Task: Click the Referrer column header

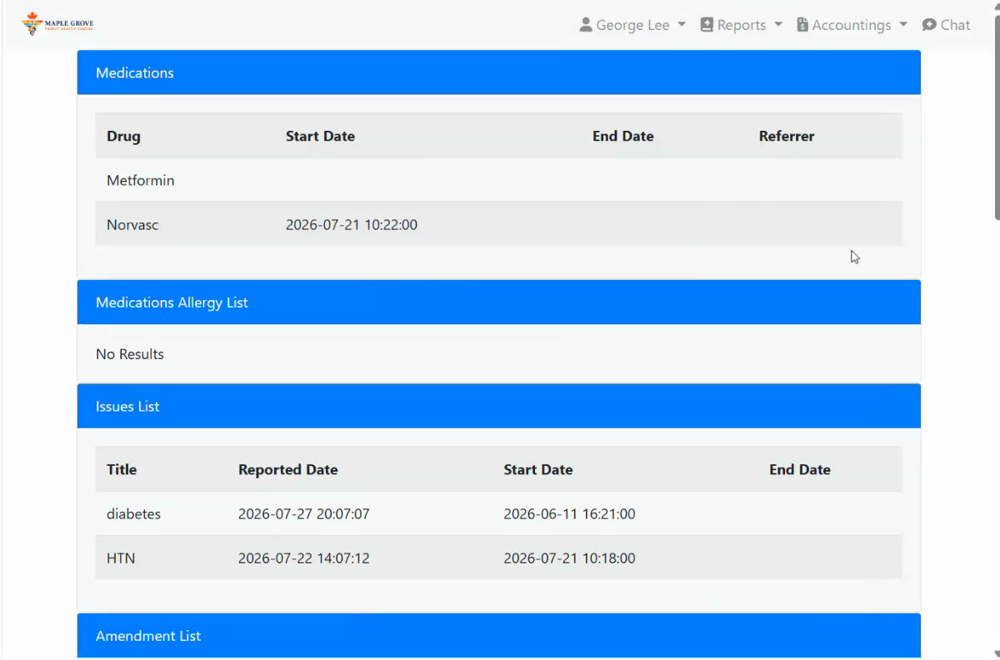Action: (786, 136)
